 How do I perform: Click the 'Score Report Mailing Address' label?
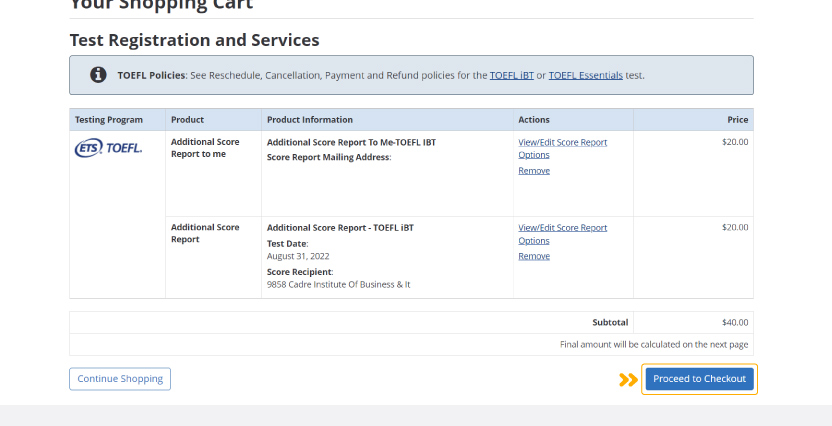point(328,157)
